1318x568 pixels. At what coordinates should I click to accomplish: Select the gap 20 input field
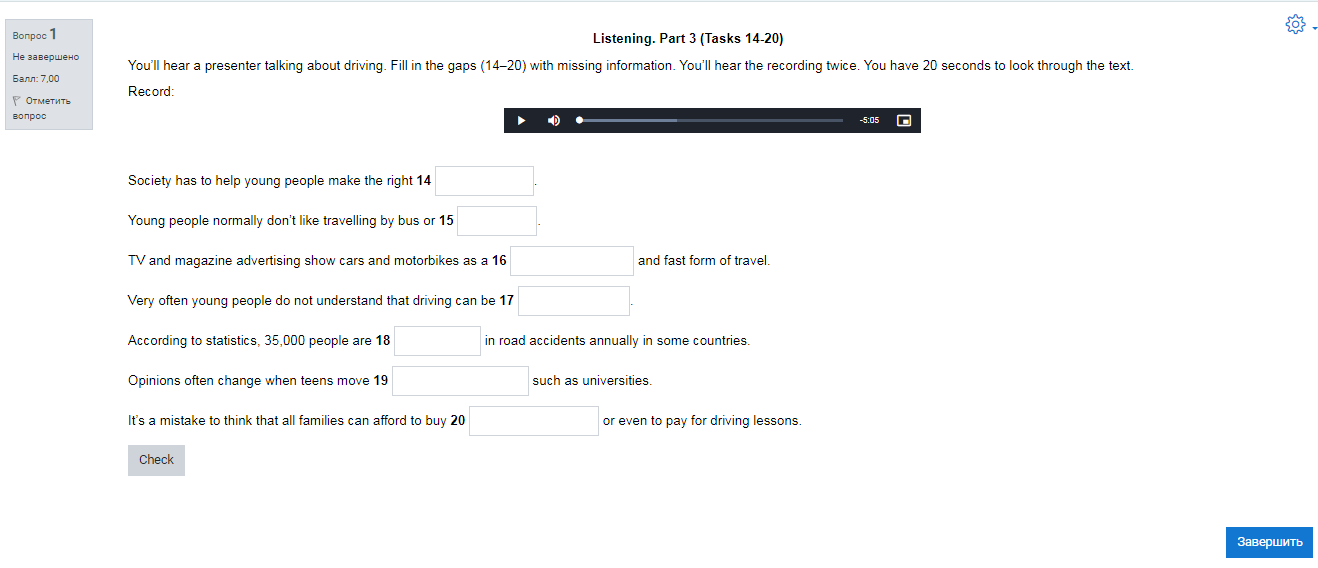[534, 421]
